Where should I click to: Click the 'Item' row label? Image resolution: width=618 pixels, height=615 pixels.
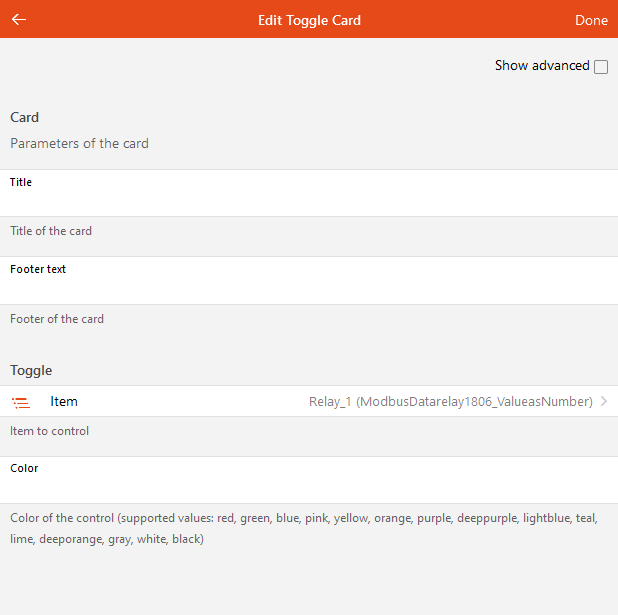tap(64, 402)
